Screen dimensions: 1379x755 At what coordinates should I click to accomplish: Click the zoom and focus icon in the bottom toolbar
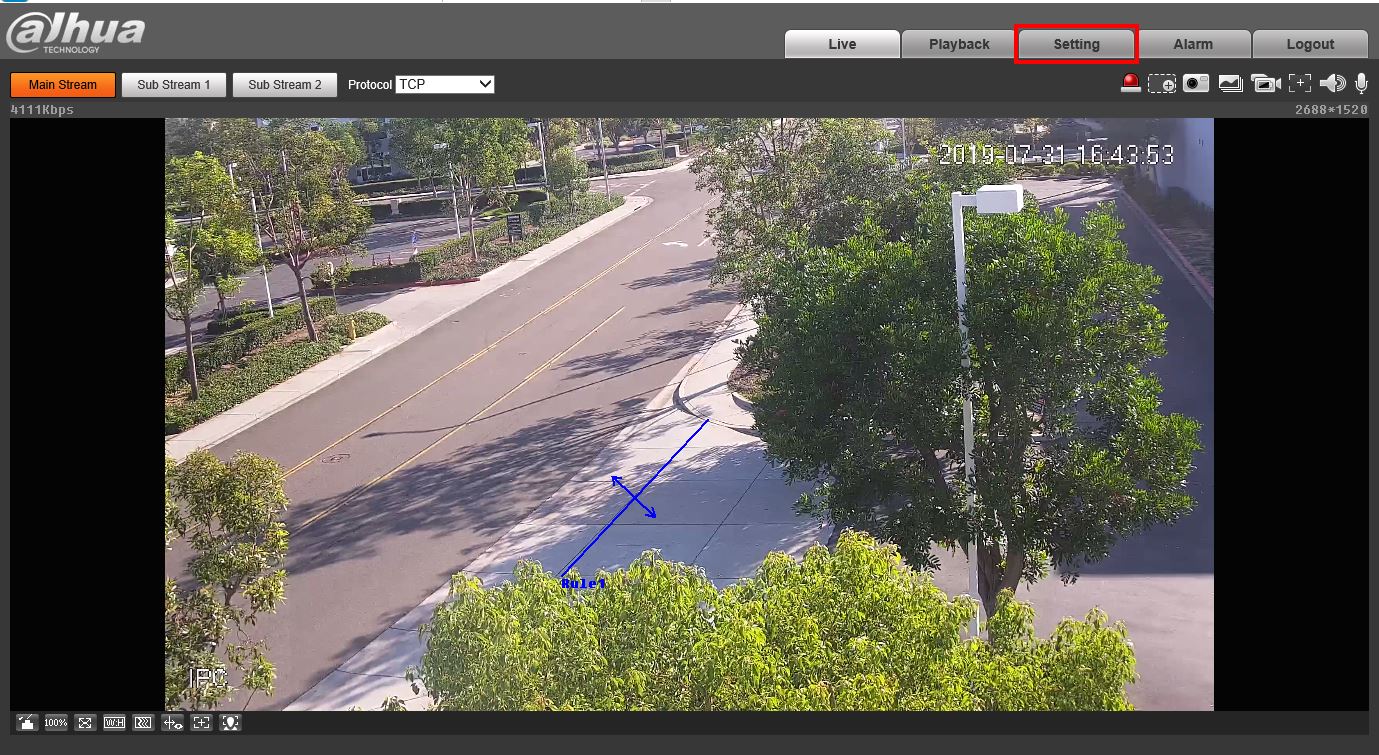click(201, 723)
